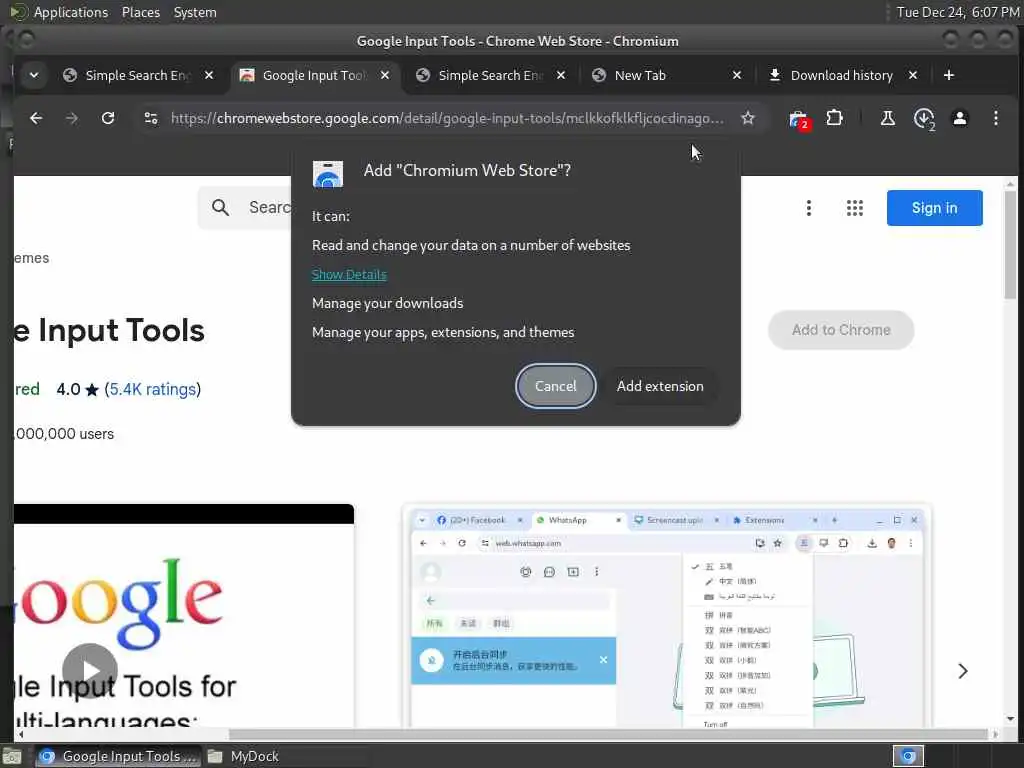Screen dimensions: 1024x768
Task: Switch to first Simple Search Engine tab
Action: [x=136, y=75]
